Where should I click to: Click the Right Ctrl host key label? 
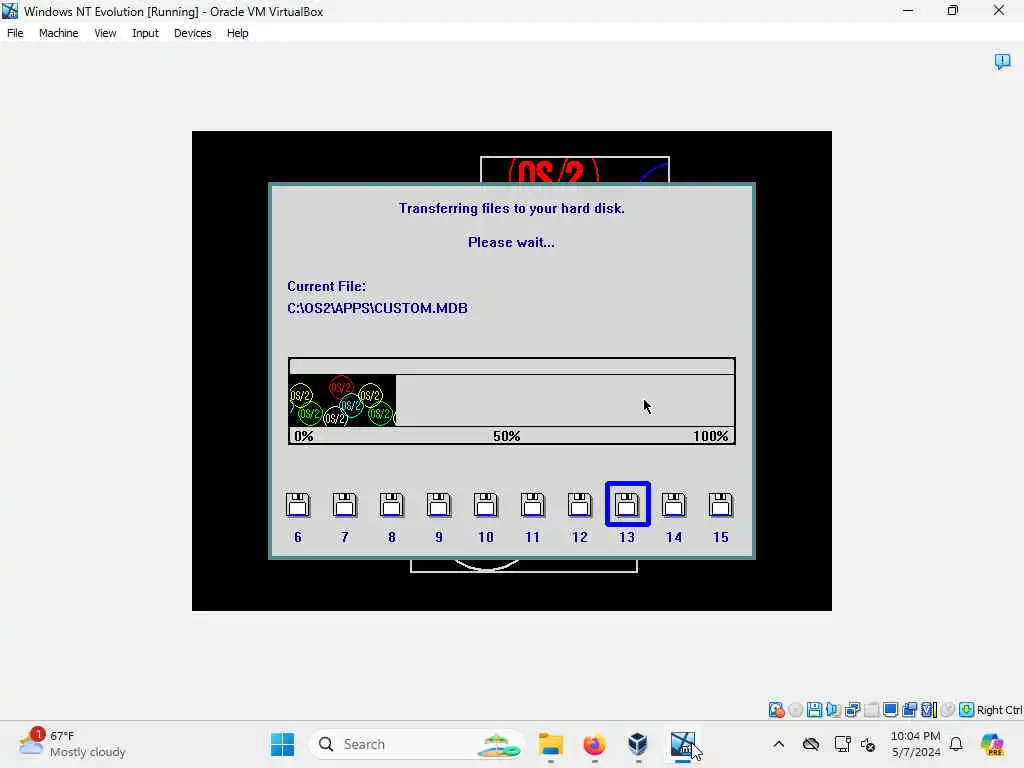click(x=999, y=710)
